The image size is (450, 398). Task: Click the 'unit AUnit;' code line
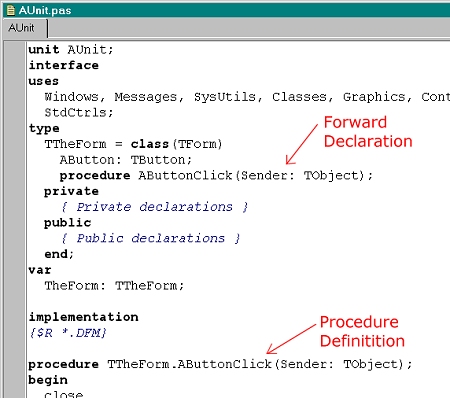71,50
